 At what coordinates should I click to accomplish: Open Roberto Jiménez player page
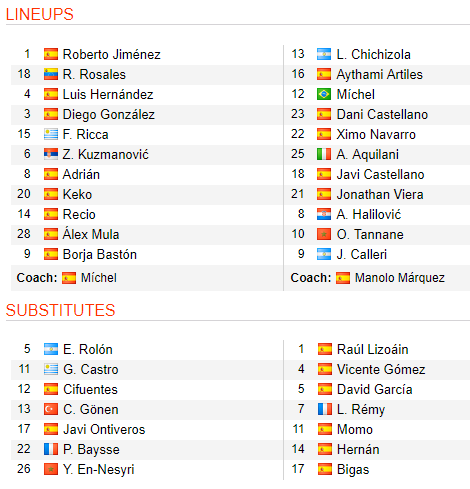(112, 54)
